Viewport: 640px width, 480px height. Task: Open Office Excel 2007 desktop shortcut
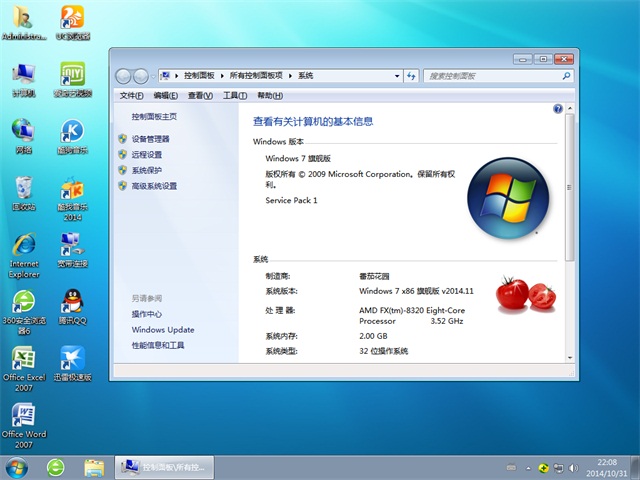click(x=24, y=369)
